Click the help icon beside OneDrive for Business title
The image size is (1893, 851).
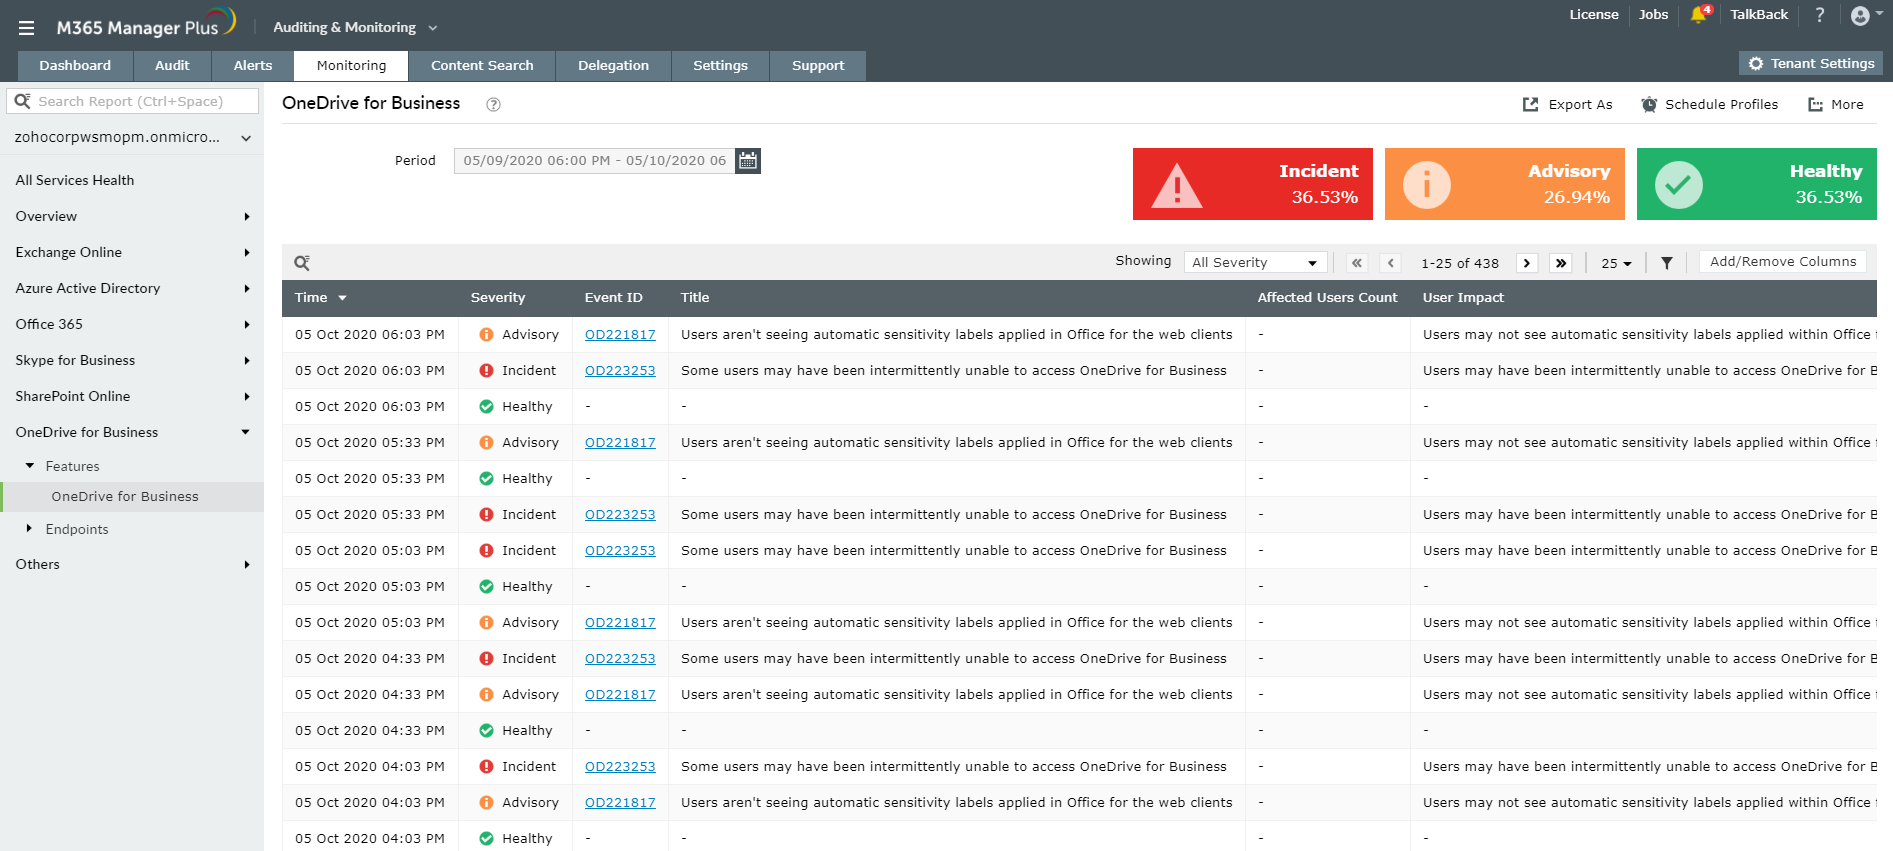click(493, 104)
